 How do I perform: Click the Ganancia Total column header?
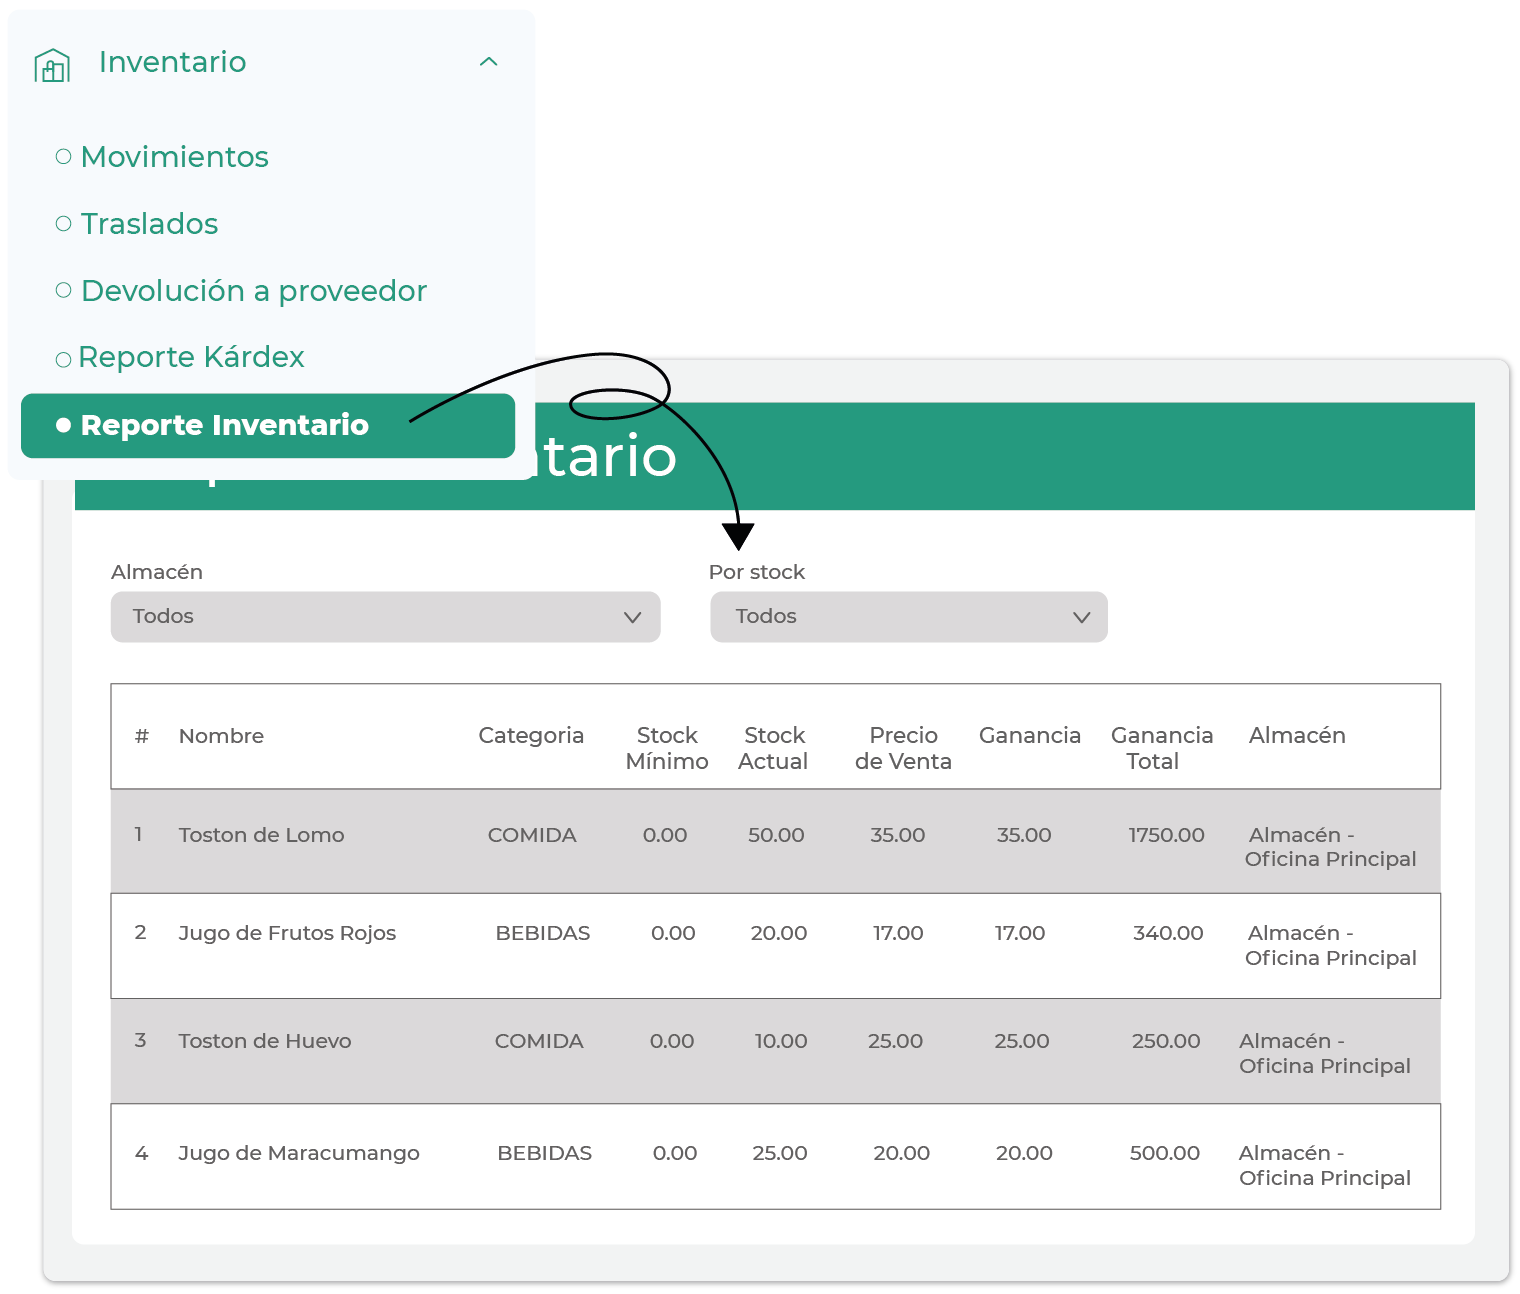[x=1161, y=748]
